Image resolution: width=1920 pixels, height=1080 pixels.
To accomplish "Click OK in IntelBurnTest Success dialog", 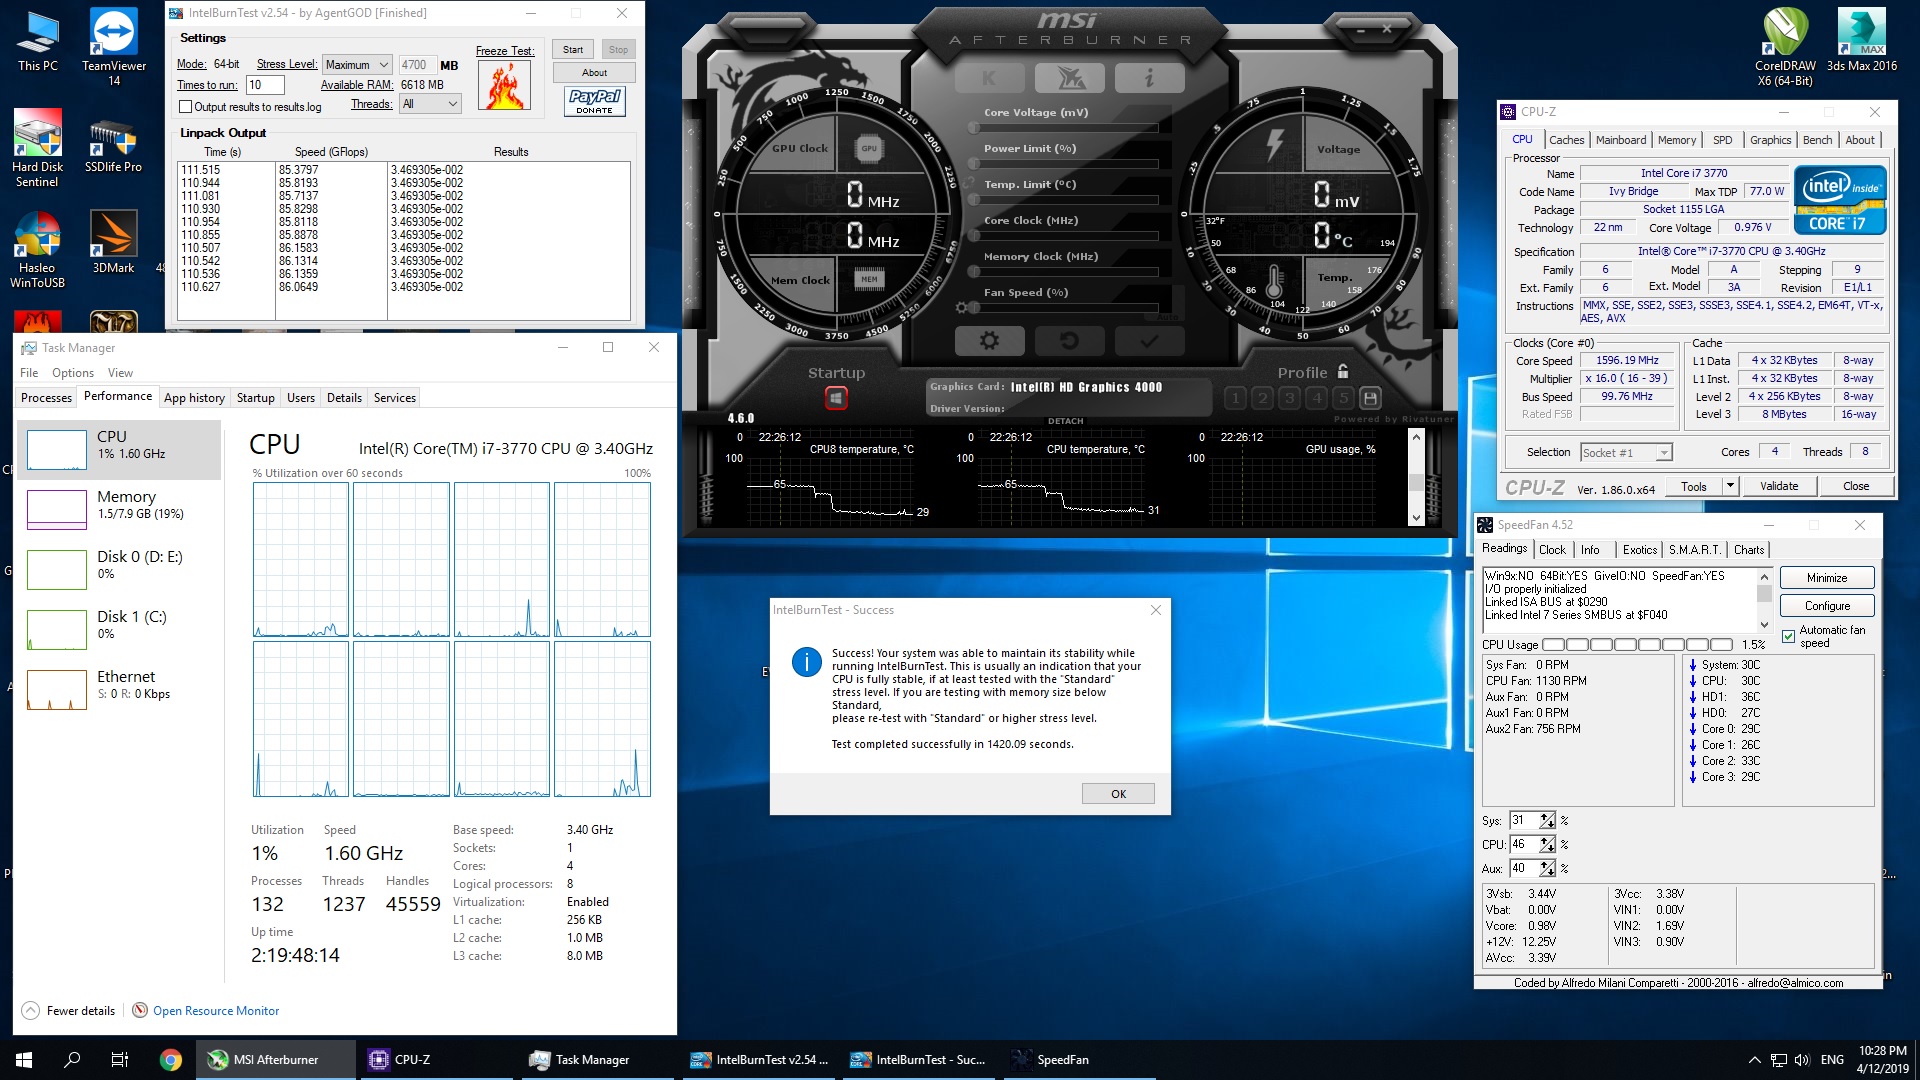I will pos(1118,794).
